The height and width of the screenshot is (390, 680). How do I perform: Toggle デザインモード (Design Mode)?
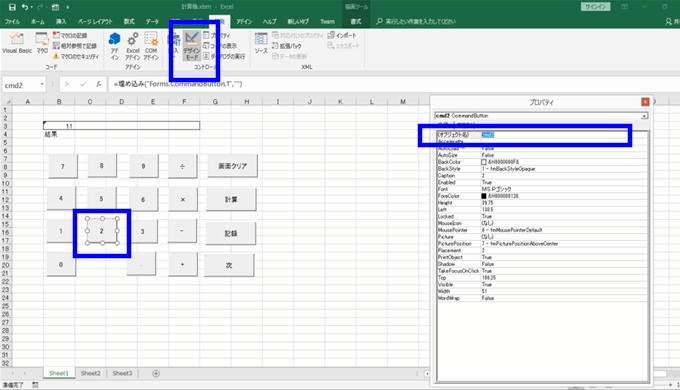click(191, 46)
